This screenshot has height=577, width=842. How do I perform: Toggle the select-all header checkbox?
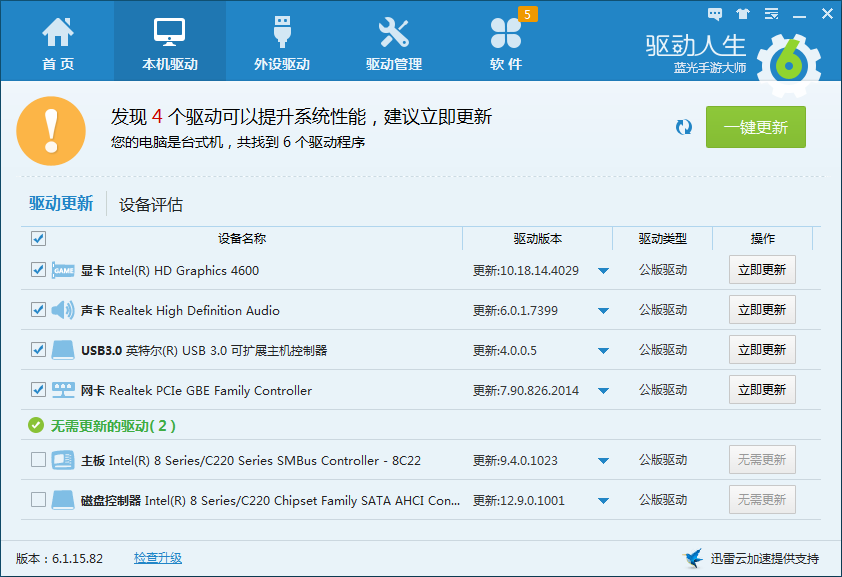pyautogui.click(x=38, y=238)
